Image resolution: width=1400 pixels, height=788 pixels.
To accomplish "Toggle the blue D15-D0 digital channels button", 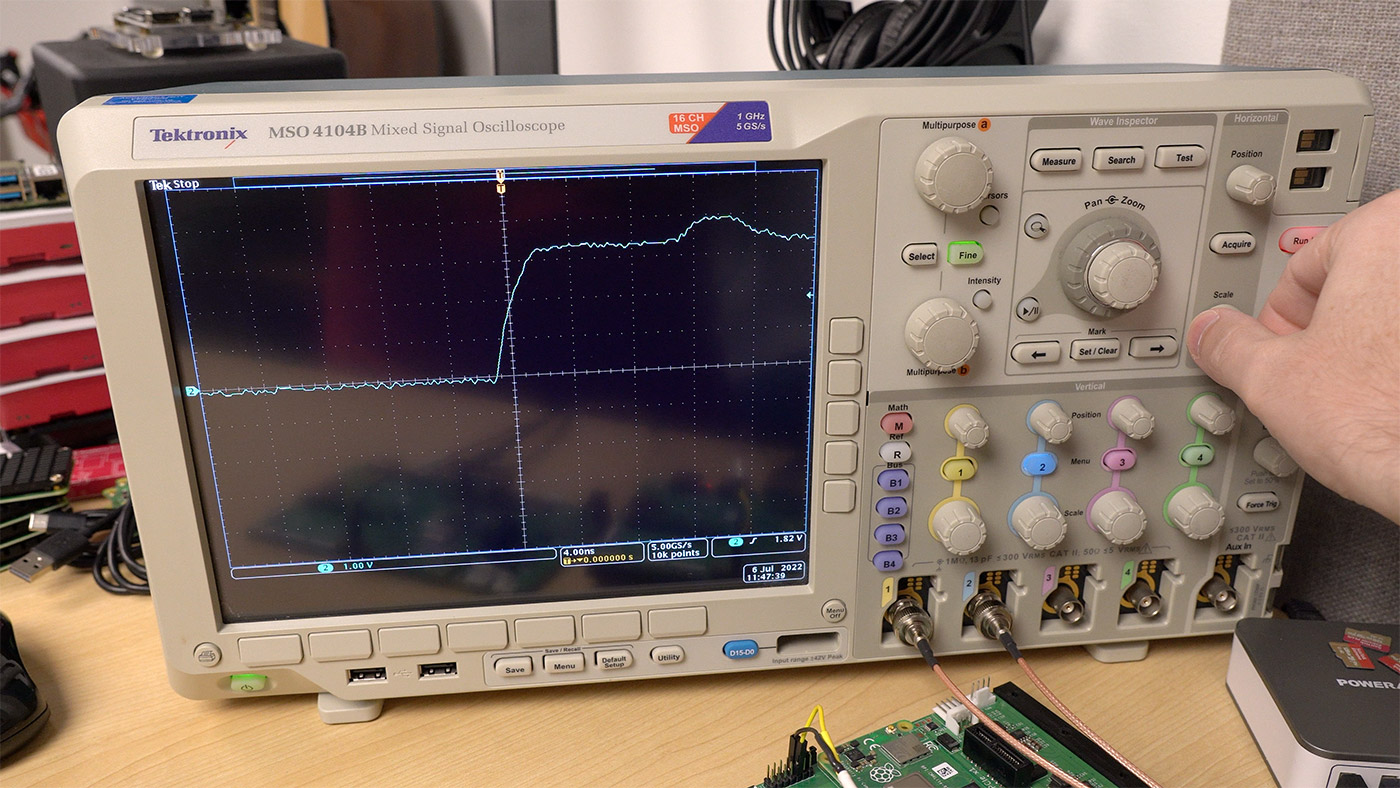I will 741,650.
